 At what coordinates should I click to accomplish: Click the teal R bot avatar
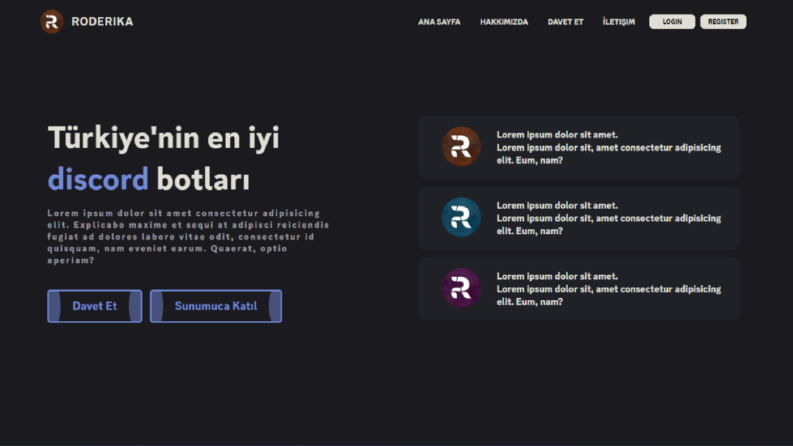461,217
